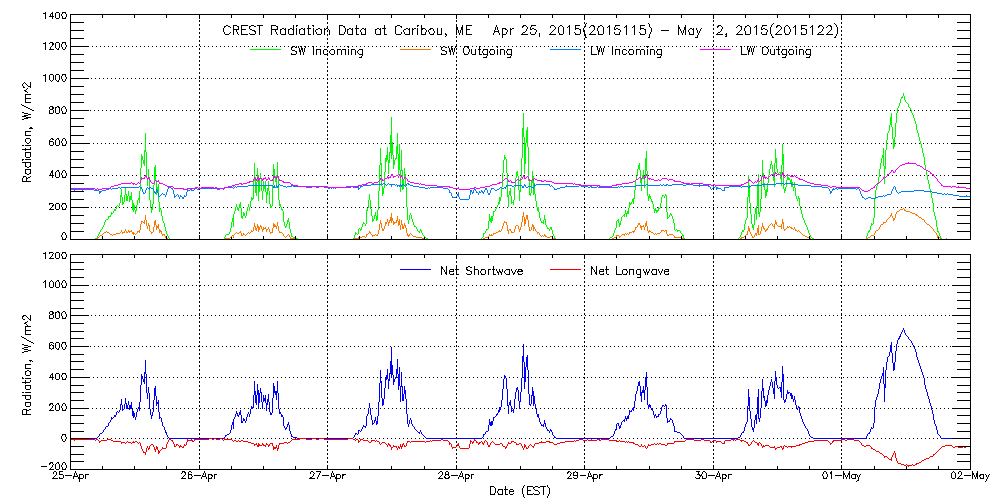The height and width of the screenshot is (500, 1000).
Task: Click the SW Outgoing legend label
Action: 476,51
